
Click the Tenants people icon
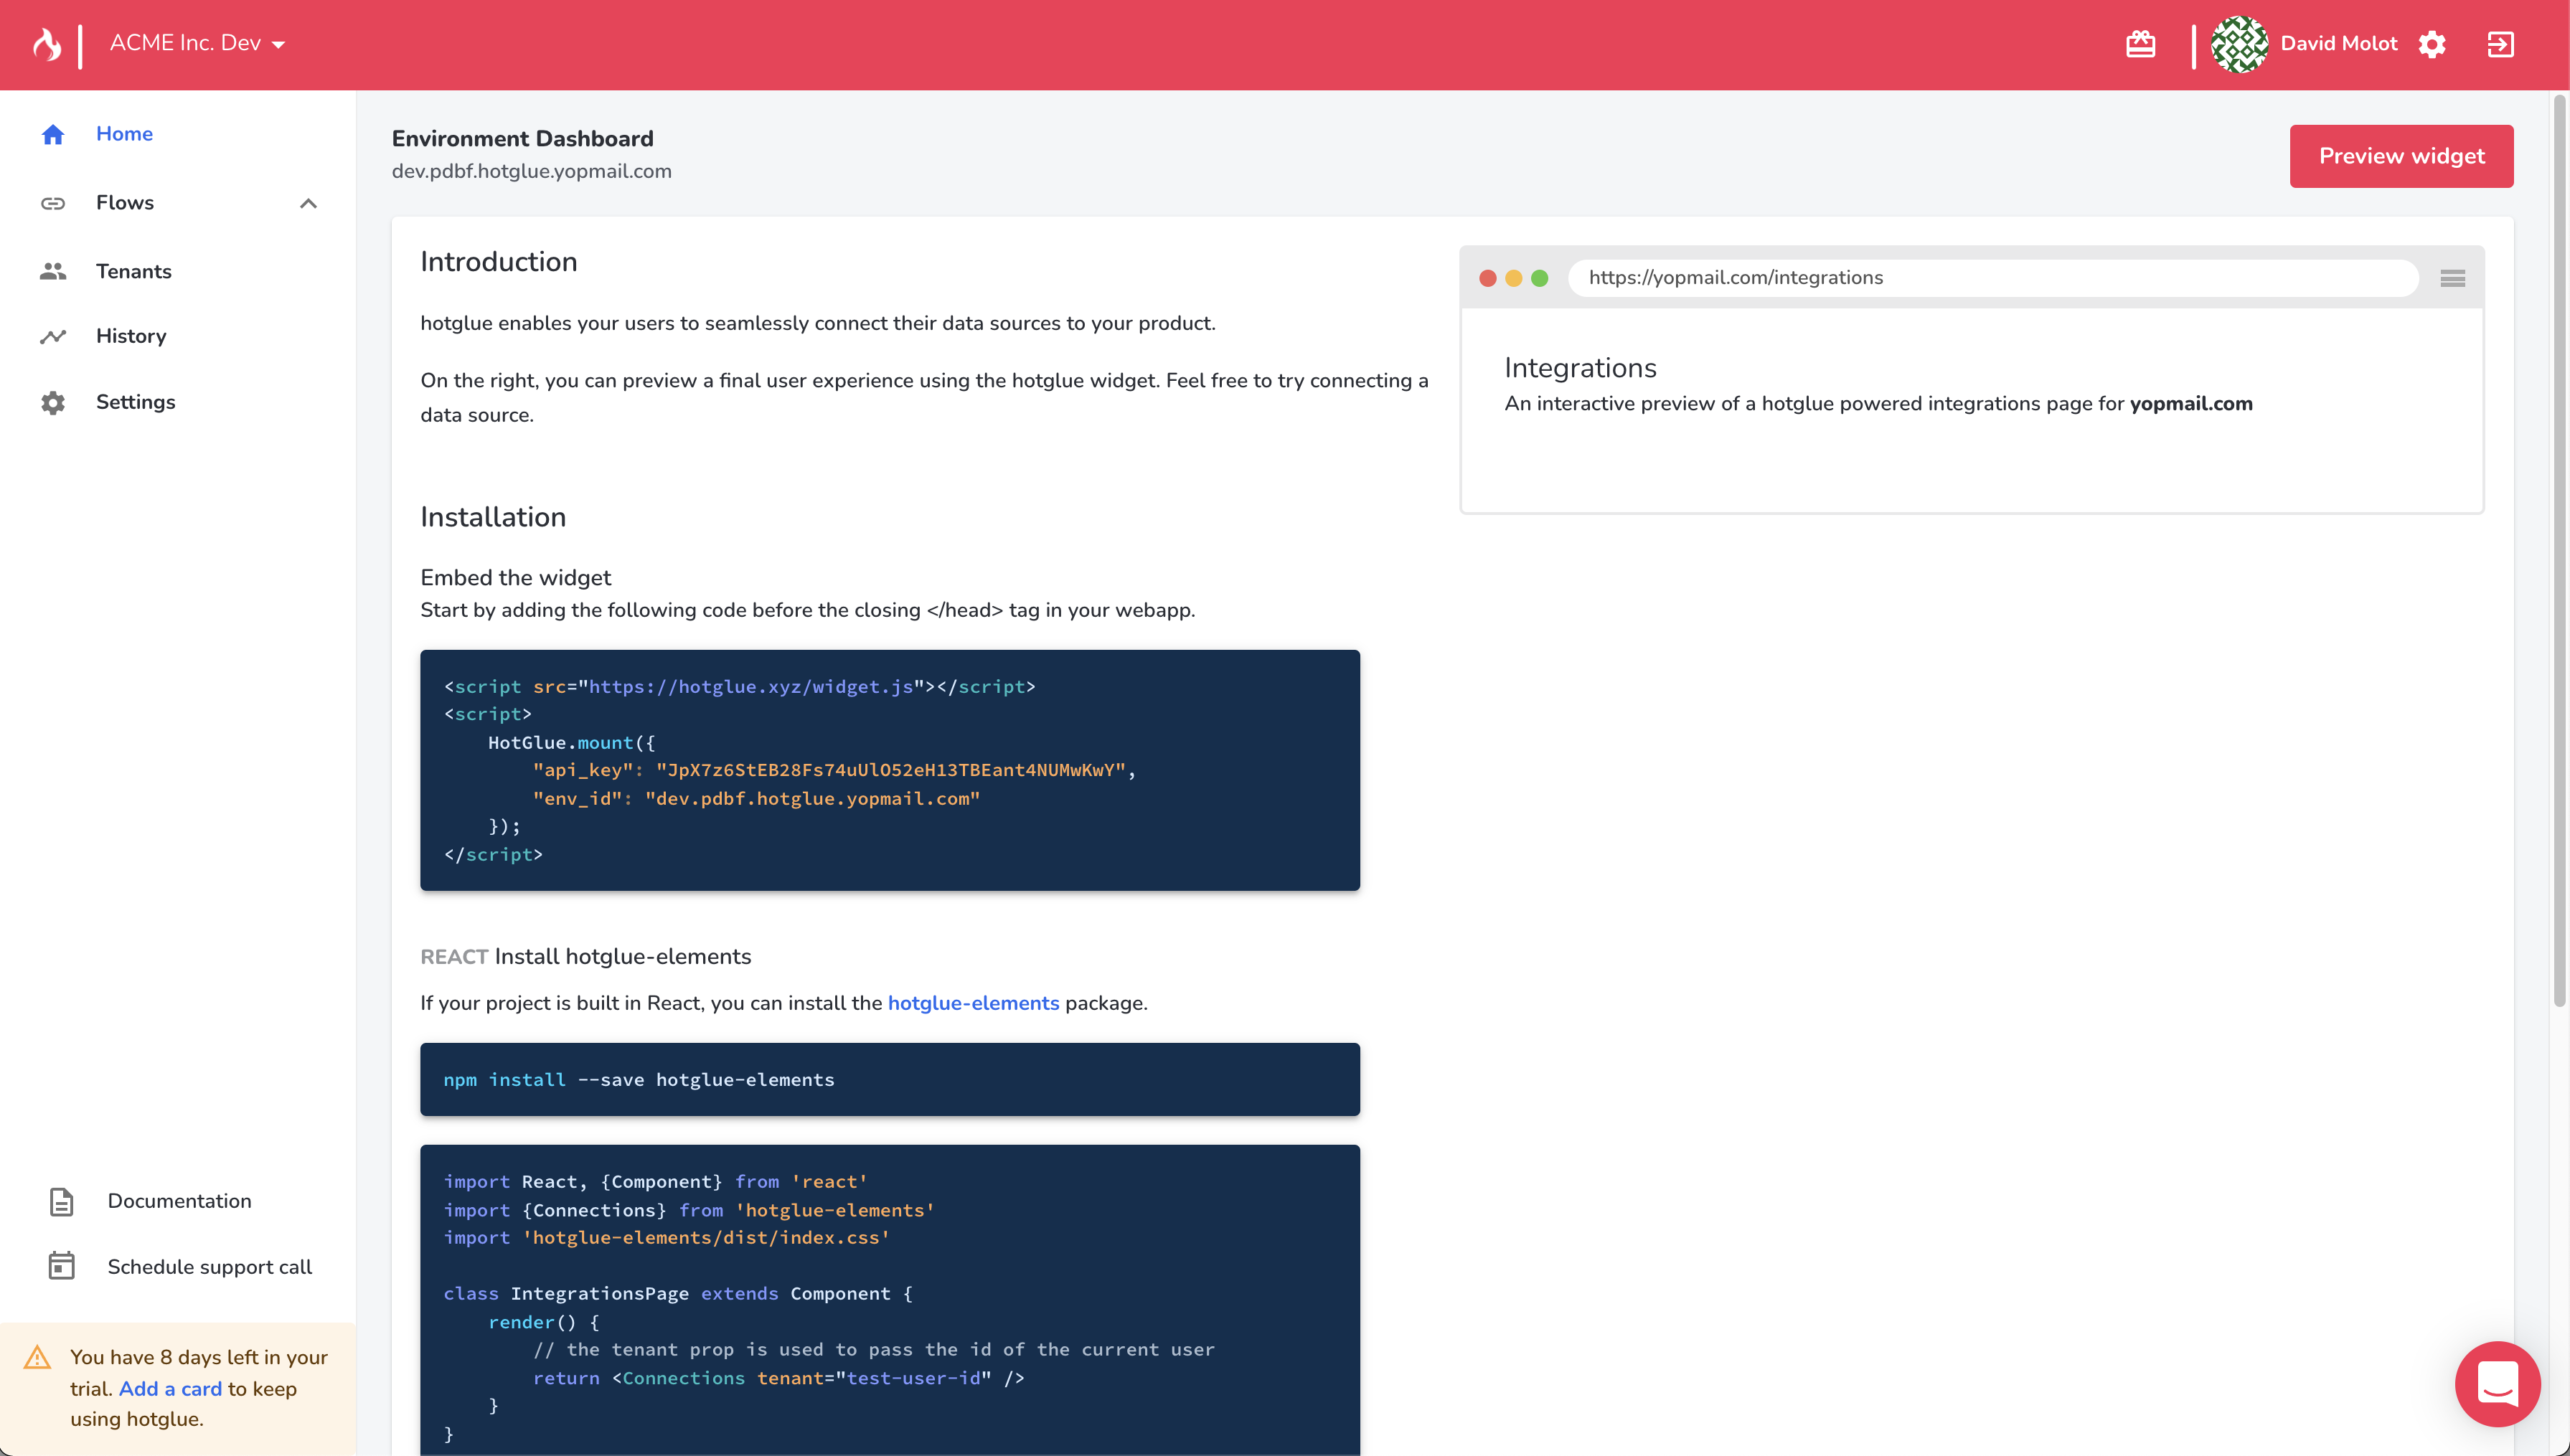53,271
